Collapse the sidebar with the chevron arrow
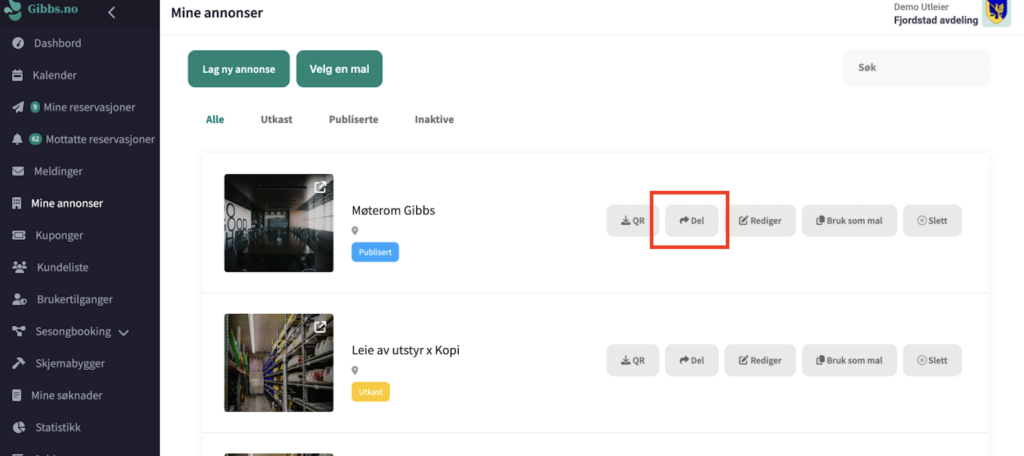Screen dimensions: 1024x456 (111, 13)
